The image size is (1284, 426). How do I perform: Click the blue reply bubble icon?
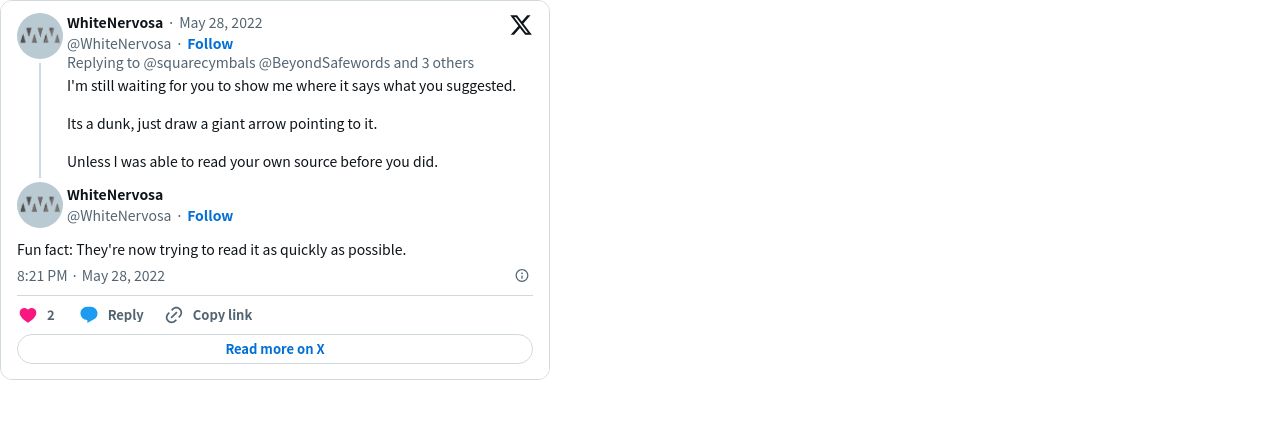coord(89,315)
